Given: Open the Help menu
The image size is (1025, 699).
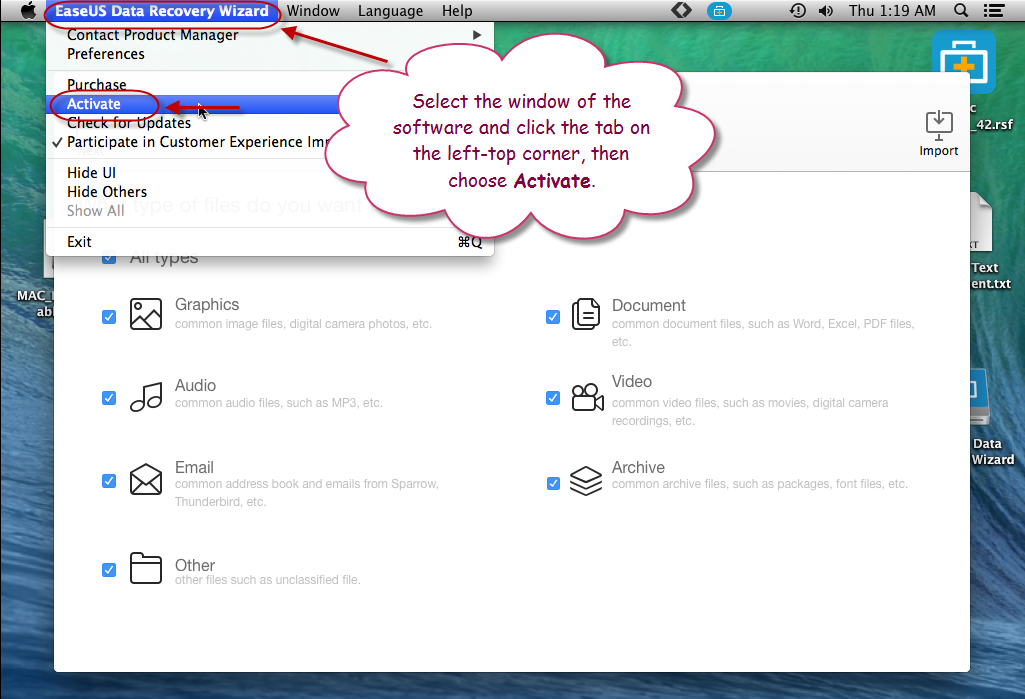Looking at the screenshot, I should pyautogui.click(x=457, y=10).
